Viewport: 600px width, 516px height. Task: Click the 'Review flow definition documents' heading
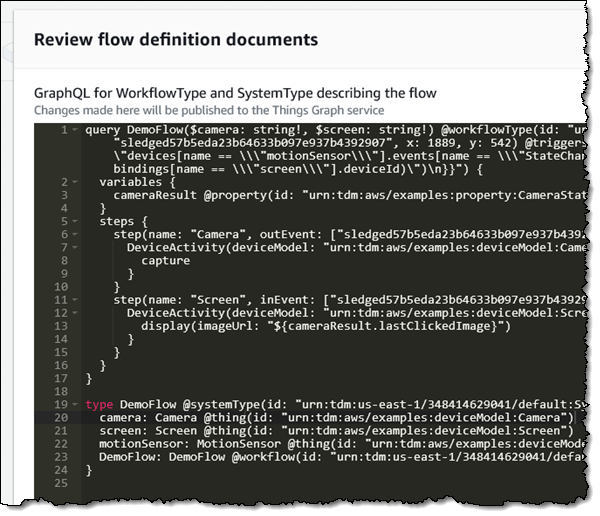176,40
